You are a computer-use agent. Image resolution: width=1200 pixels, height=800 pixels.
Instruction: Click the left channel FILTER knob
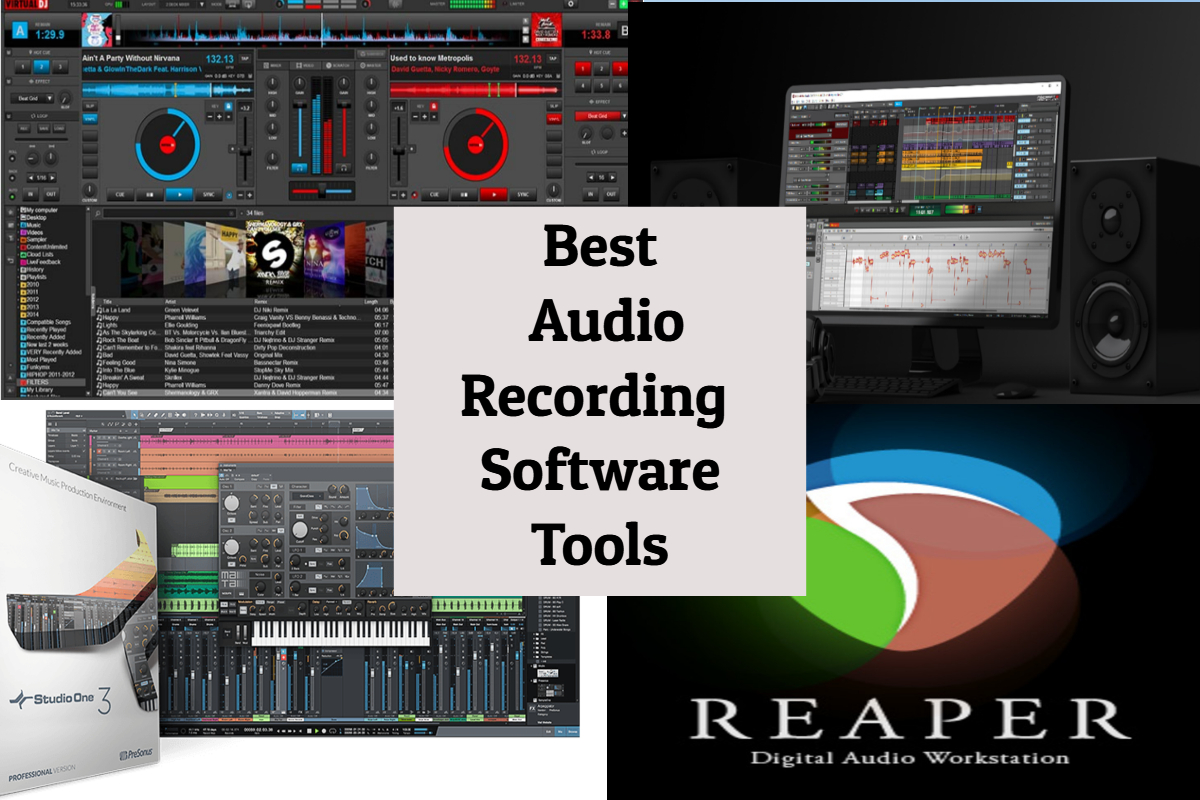[x=272, y=158]
